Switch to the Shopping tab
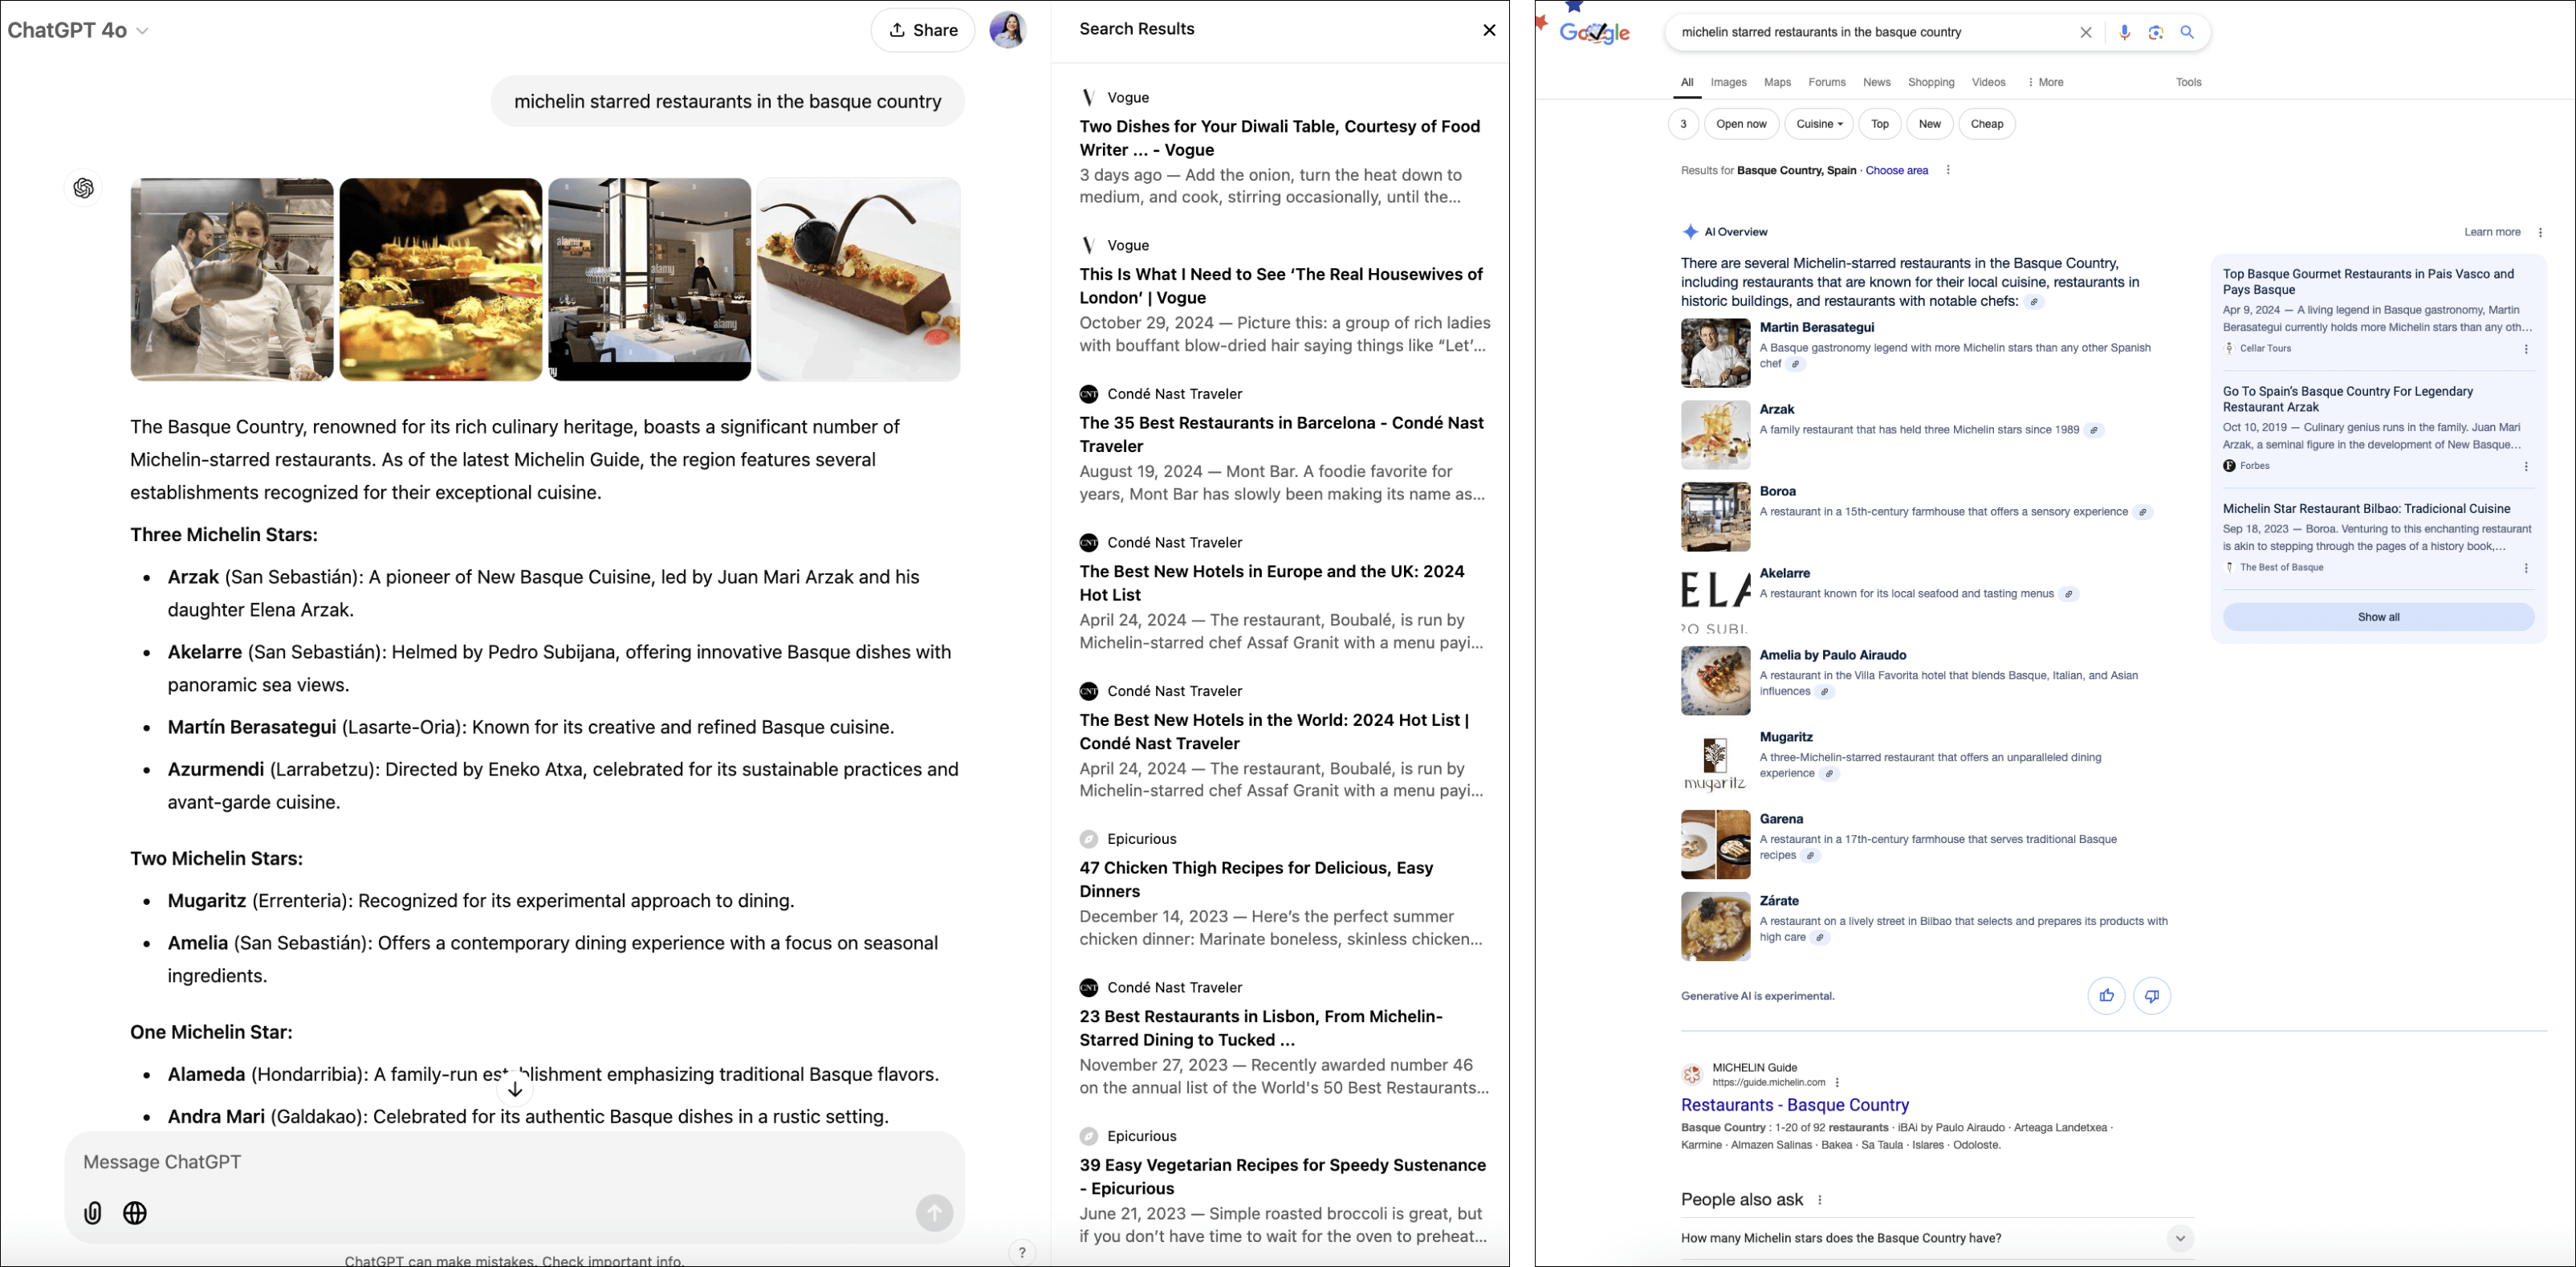This screenshot has height=1267, width=2576. click(x=1930, y=82)
